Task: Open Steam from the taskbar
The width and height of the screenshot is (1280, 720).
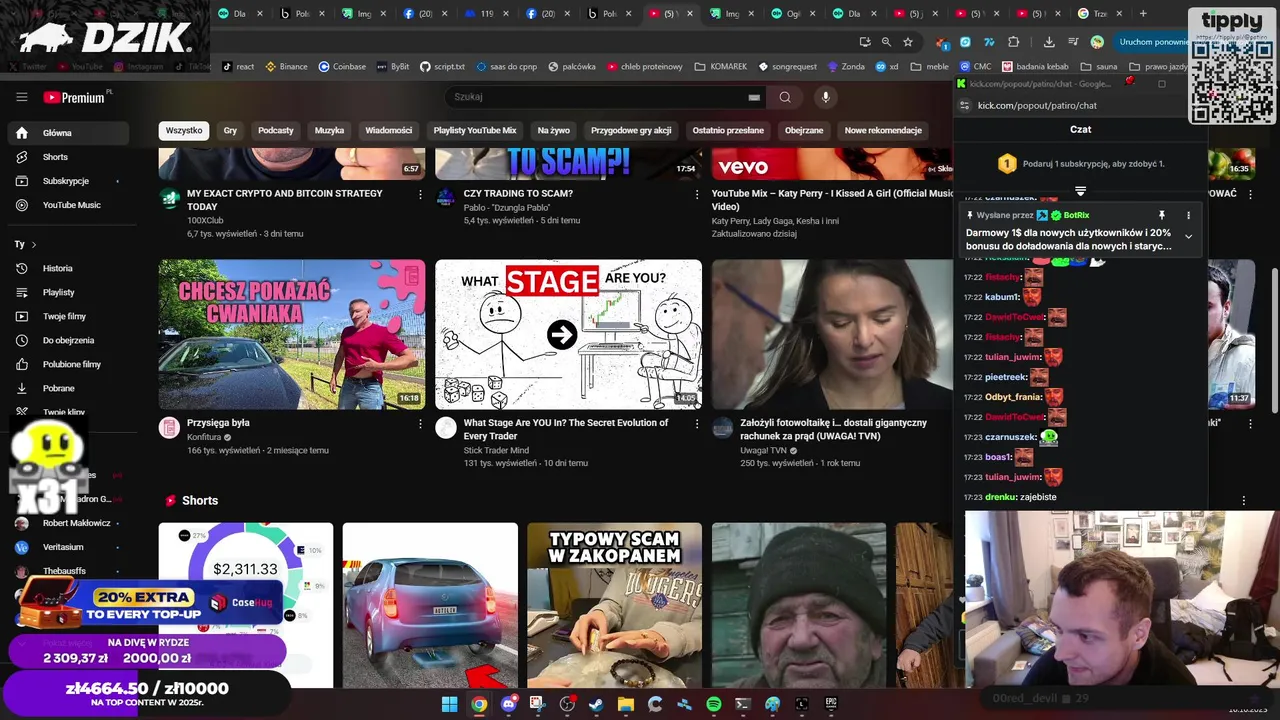Action: pyautogui.click(x=596, y=704)
